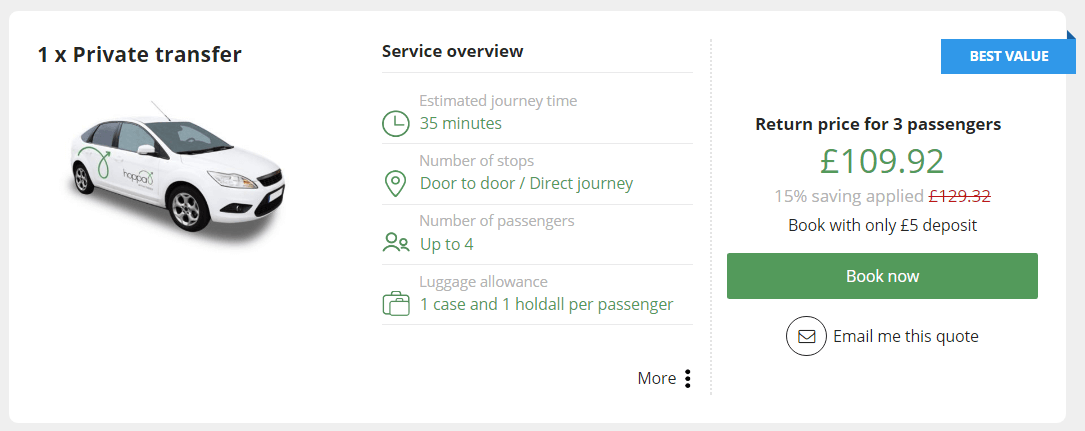Screen dimensions: 1085x431
Task: Expand the More service details
Action: coord(656,378)
